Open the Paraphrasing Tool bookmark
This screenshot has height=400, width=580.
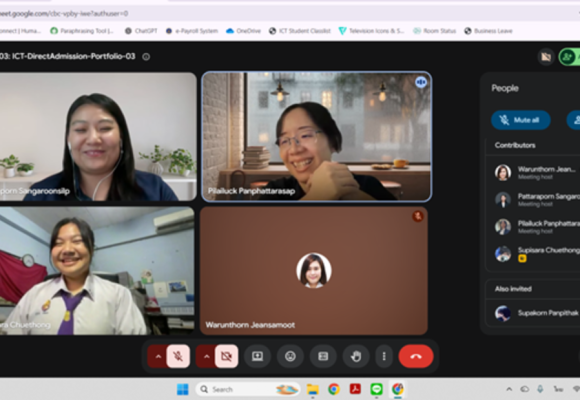click(82, 31)
